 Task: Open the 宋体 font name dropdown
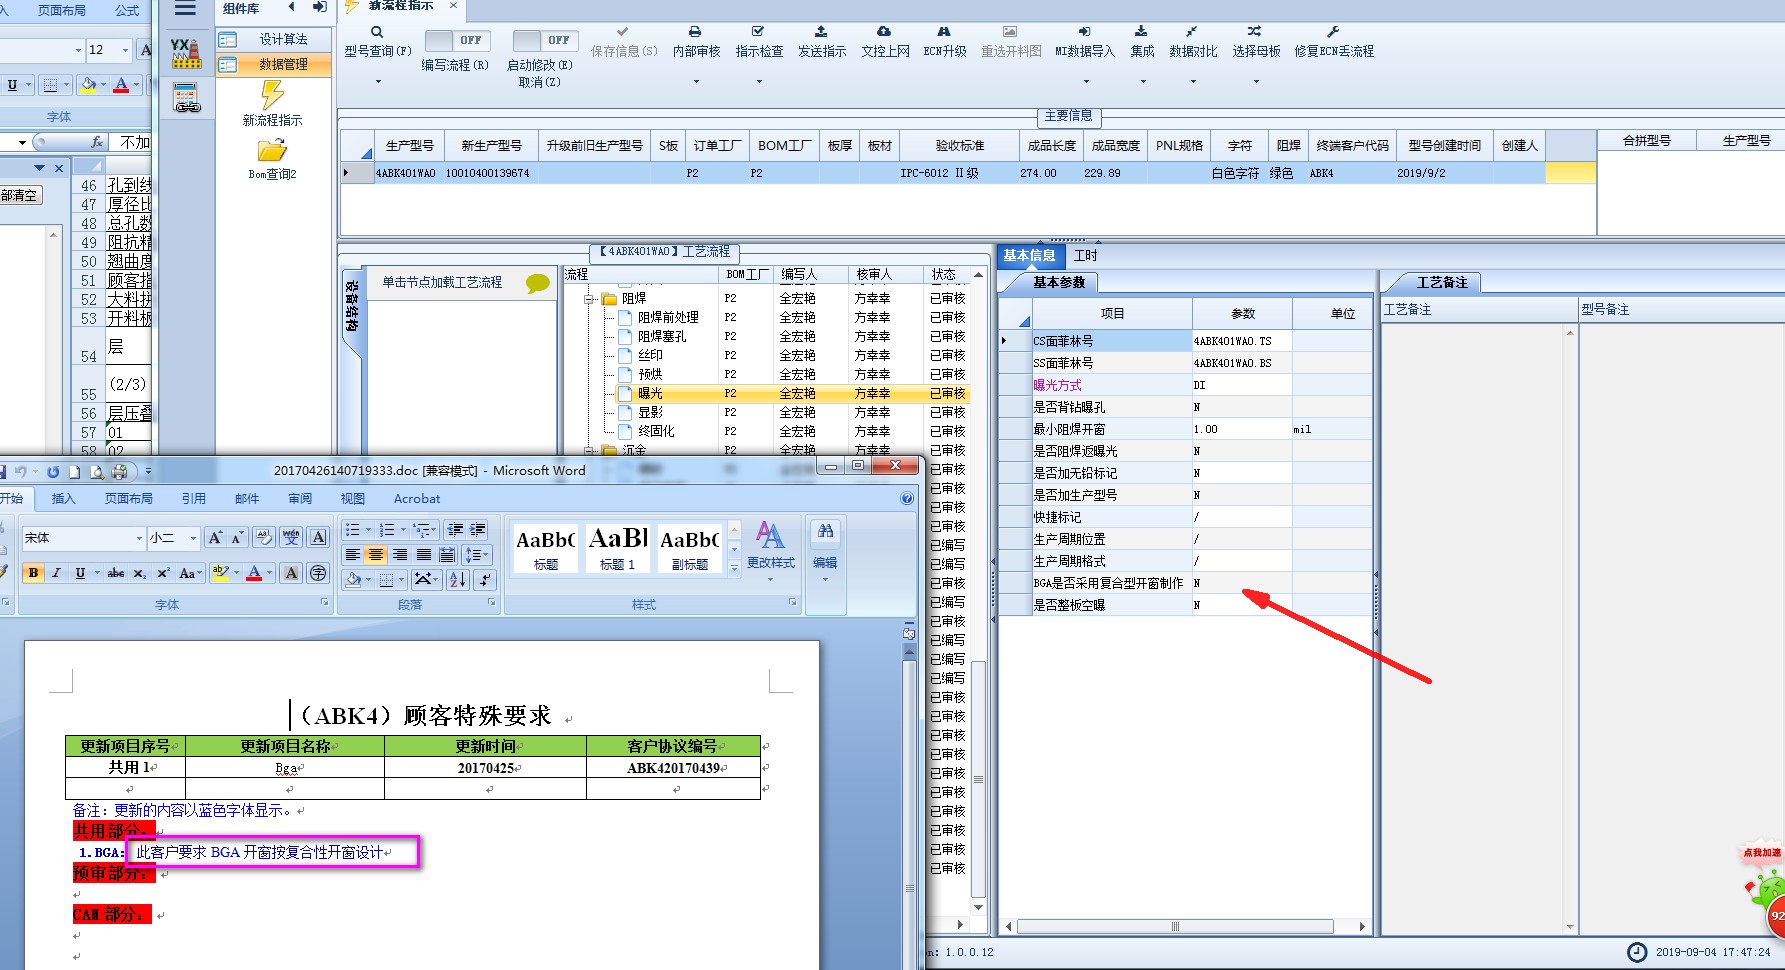(139, 538)
